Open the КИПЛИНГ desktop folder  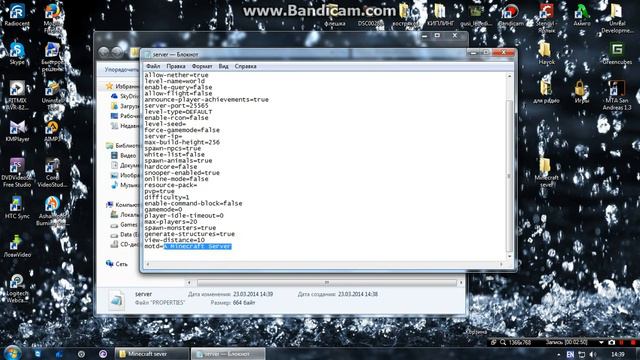(440, 16)
